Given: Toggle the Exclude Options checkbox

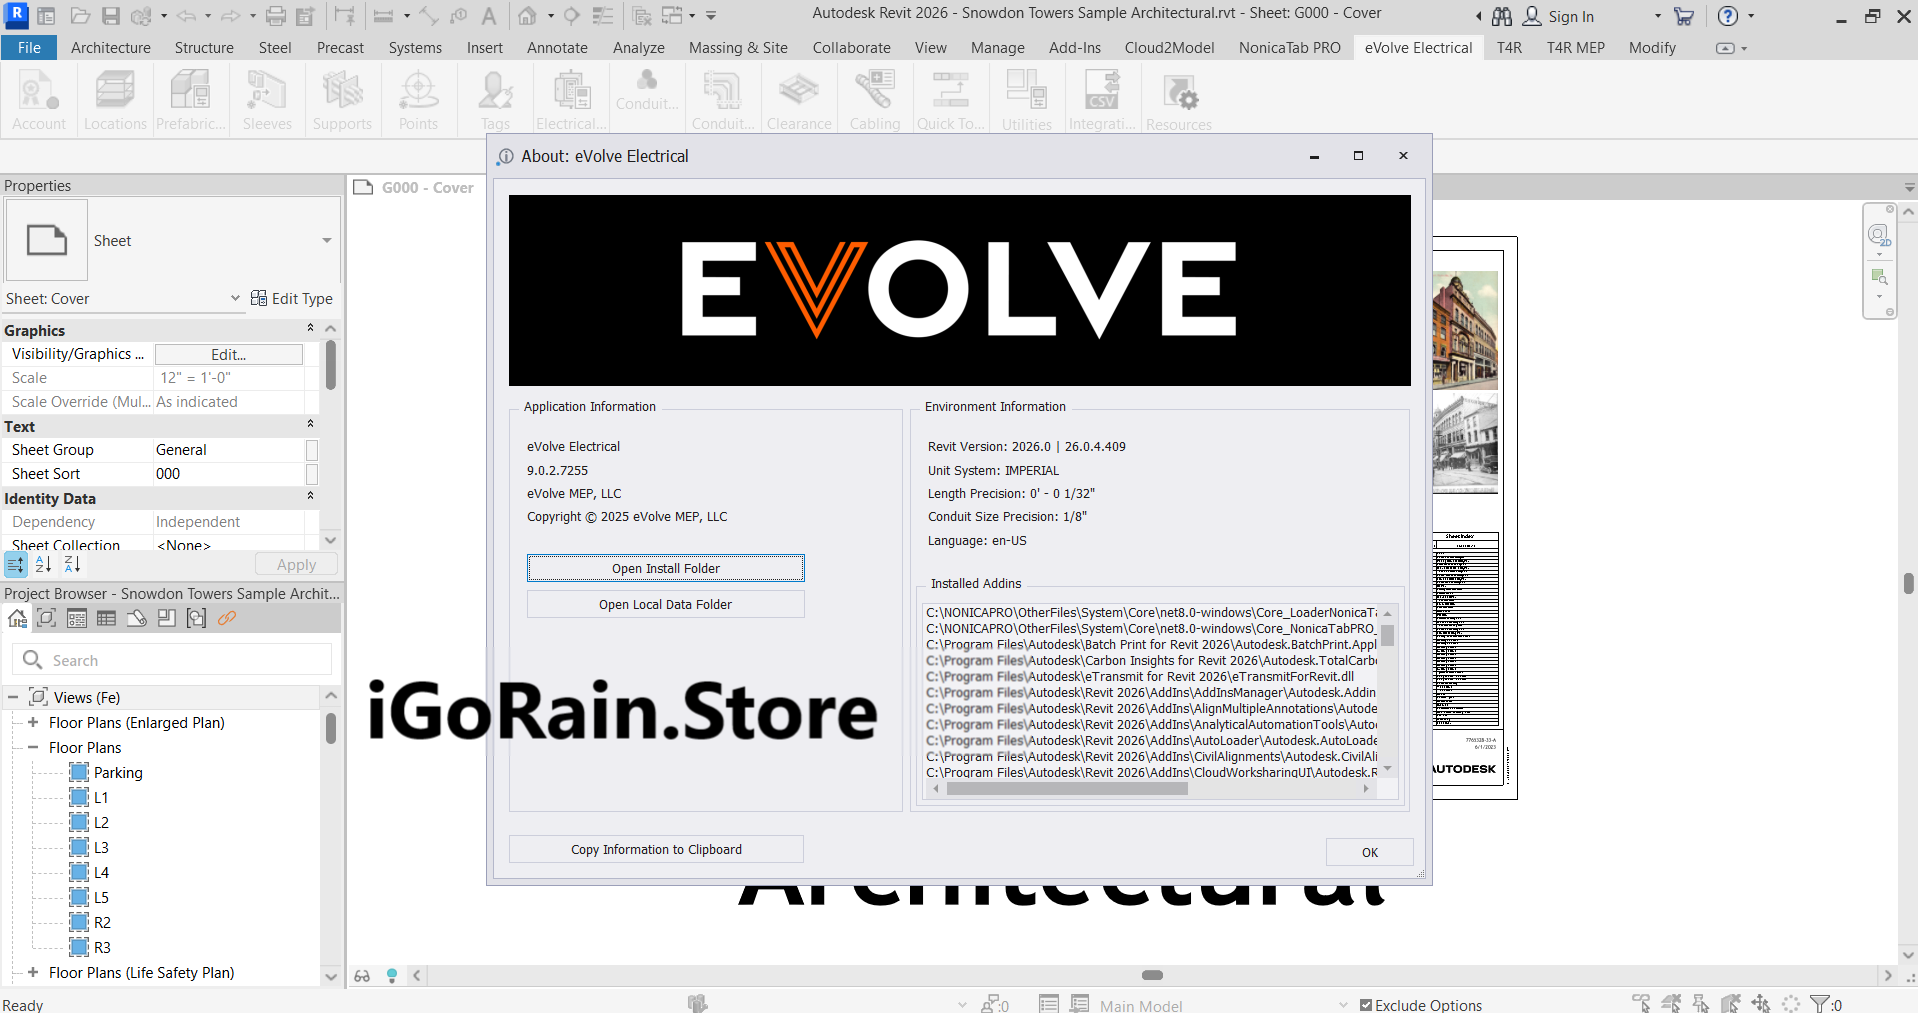Looking at the screenshot, I should (1365, 1005).
